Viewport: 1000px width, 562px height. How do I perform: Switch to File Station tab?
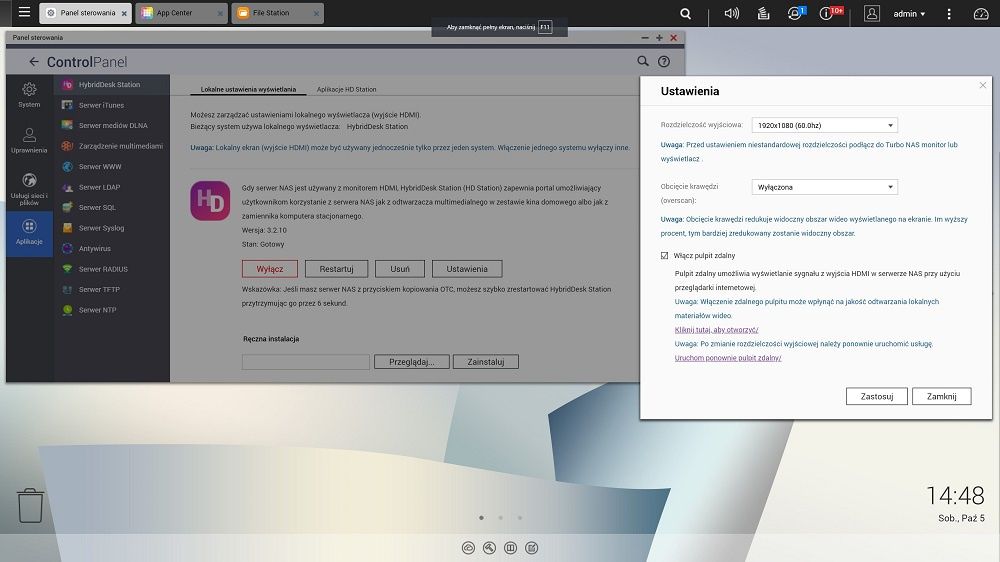277,13
